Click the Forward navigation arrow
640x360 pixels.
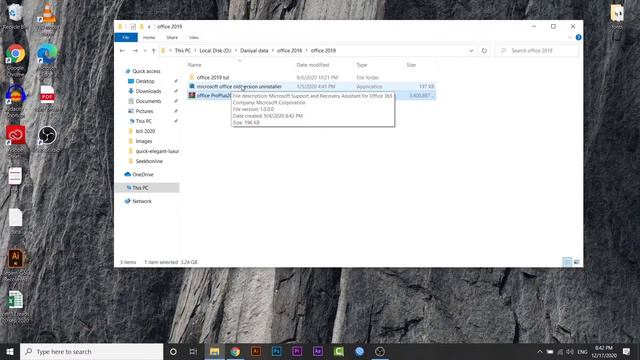point(135,51)
